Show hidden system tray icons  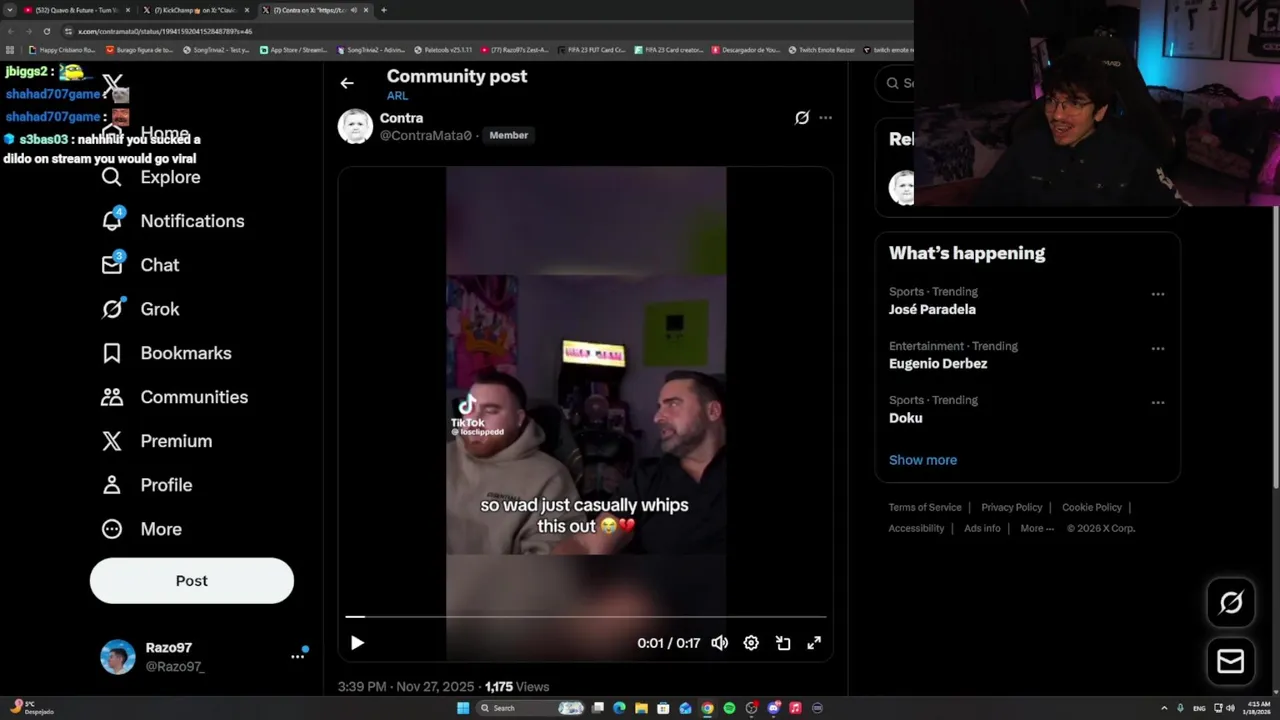click(x=1163, y=708)
